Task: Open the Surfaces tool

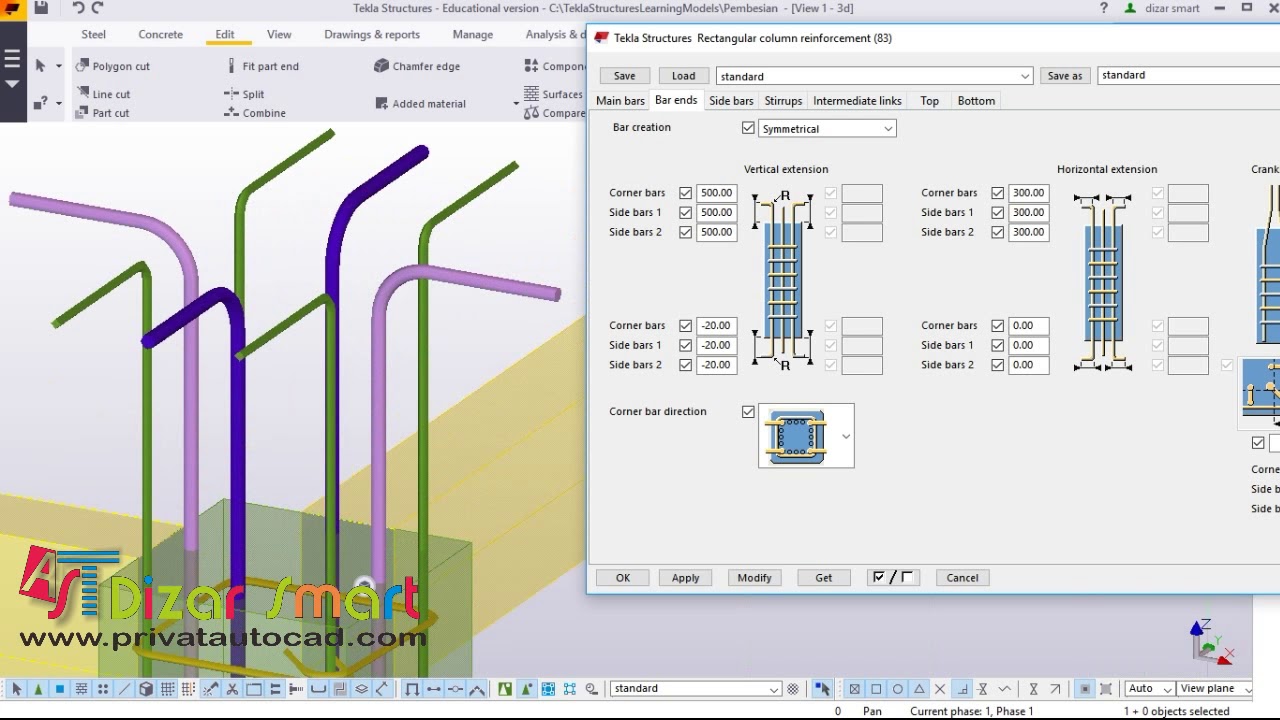Action: (554, 94)
